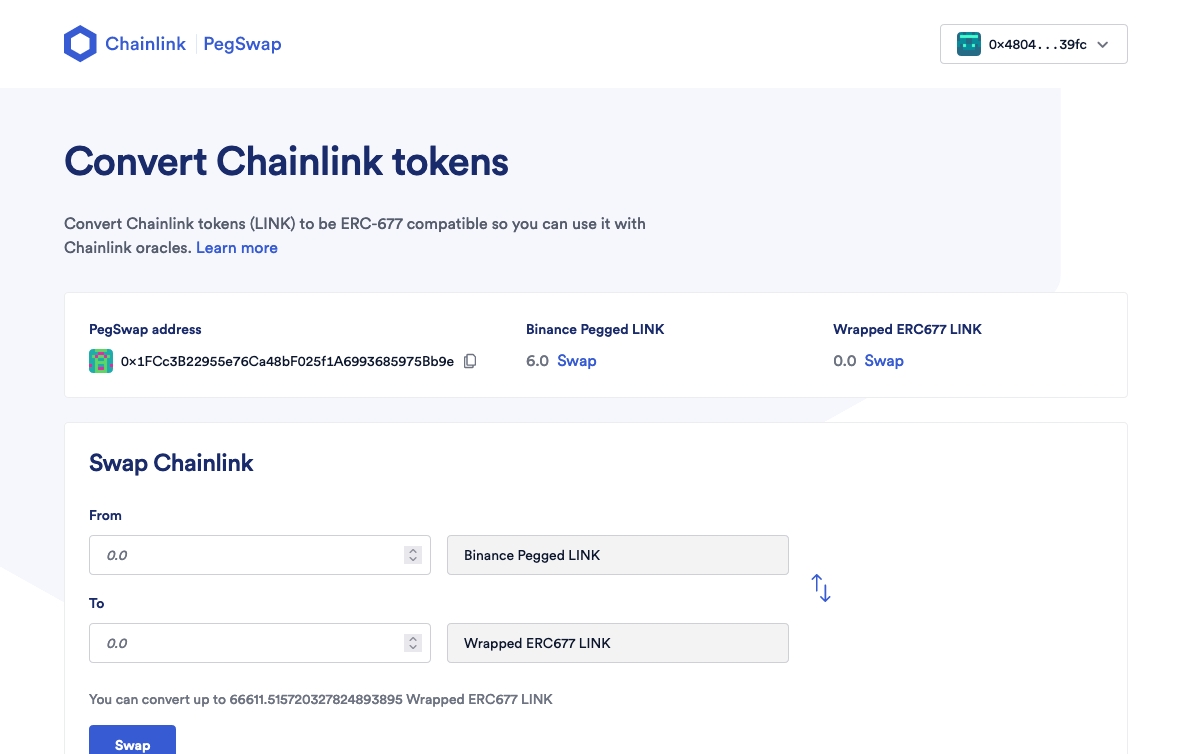Select the PegSwap contract address text

tap(288, 361)
